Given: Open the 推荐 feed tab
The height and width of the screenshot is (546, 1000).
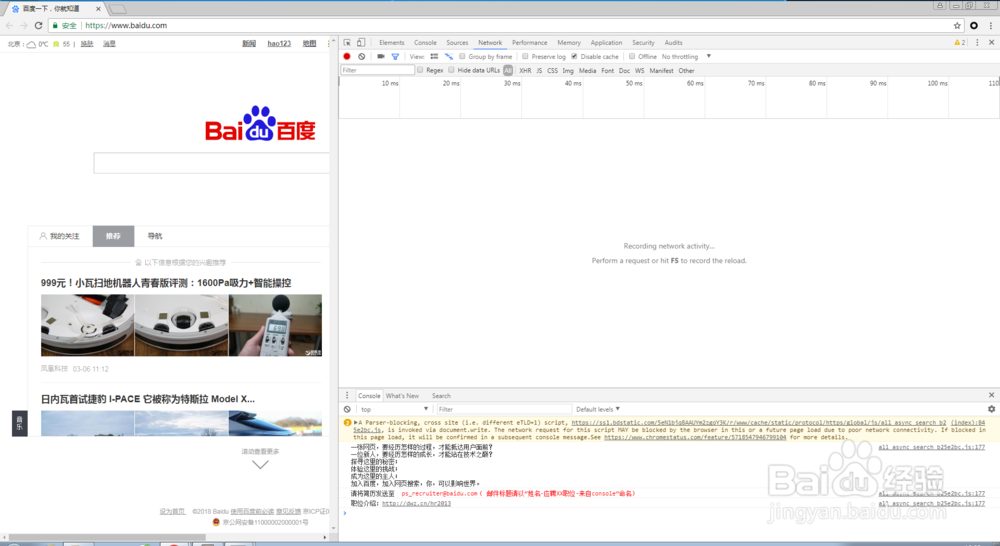Looking at the screenshot, I should click(x=113, y=236).
